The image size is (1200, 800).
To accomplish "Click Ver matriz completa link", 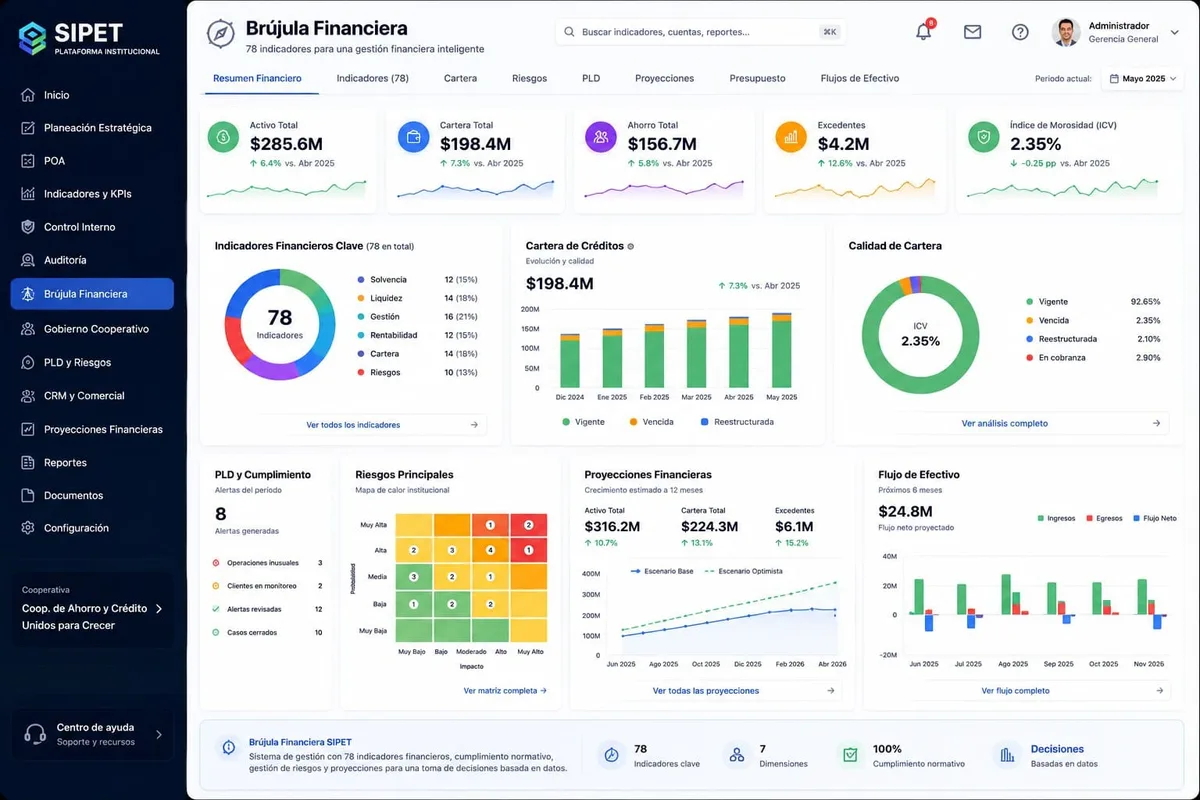I will coord(505,691).
